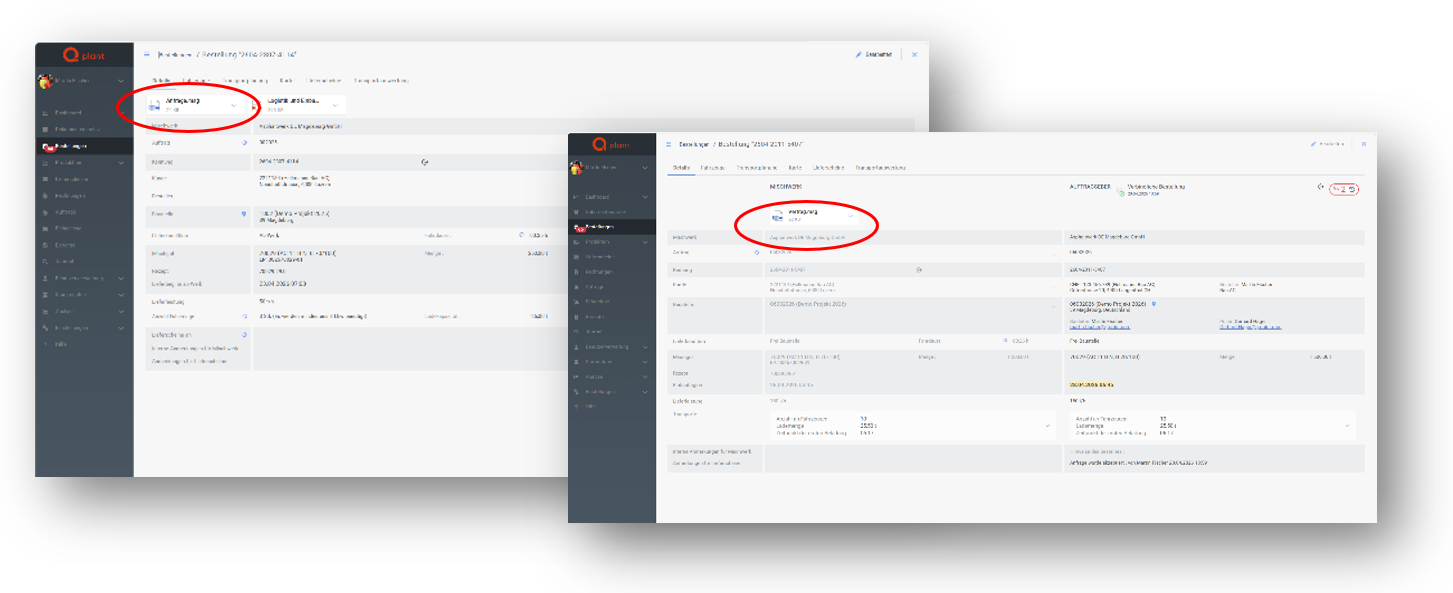This screenshot has height=593, width=1453.
Task: Click the map pin icon next to Demo Projekt
Action: [x=1153, y=303]
